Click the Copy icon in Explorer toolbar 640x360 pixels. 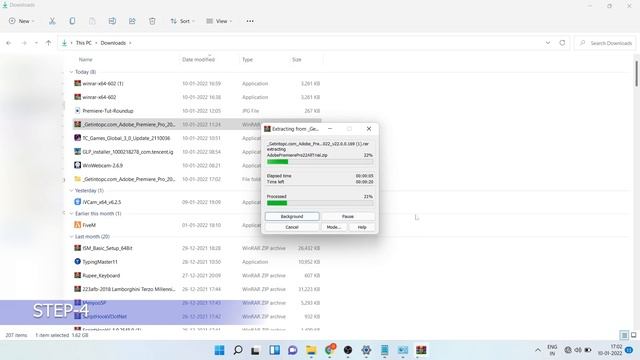tap(72, 21)
